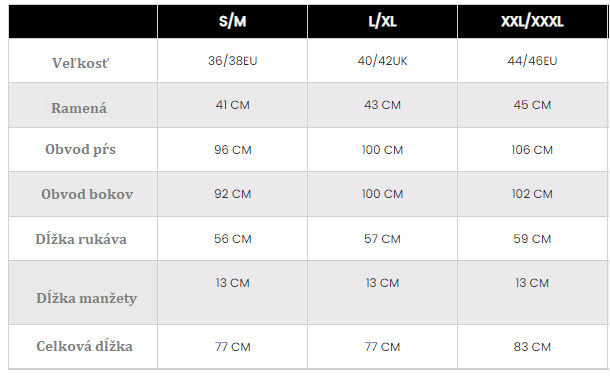
Task: Click the 102 CM hips cell
Action: point(532,194)
